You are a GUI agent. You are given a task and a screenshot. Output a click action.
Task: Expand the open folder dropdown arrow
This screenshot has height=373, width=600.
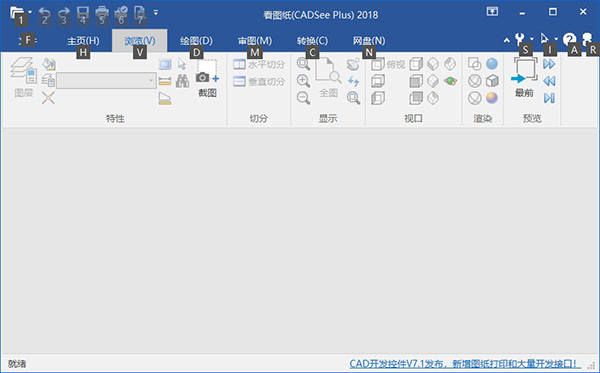(30, 12)
